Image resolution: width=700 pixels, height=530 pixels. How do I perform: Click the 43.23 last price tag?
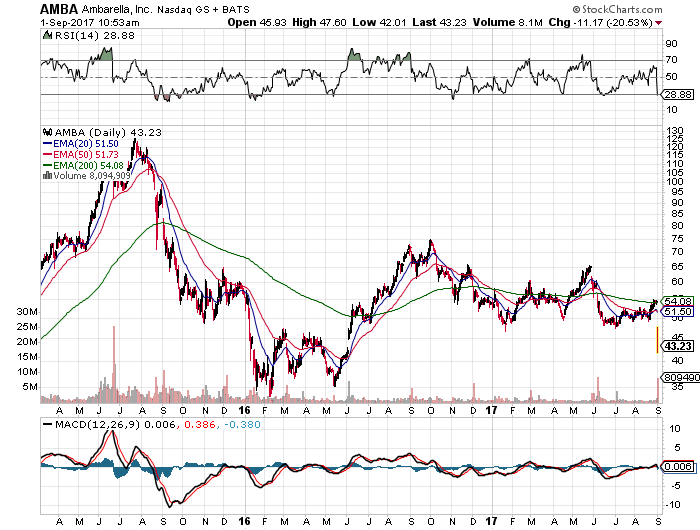[x=678, y=346]
